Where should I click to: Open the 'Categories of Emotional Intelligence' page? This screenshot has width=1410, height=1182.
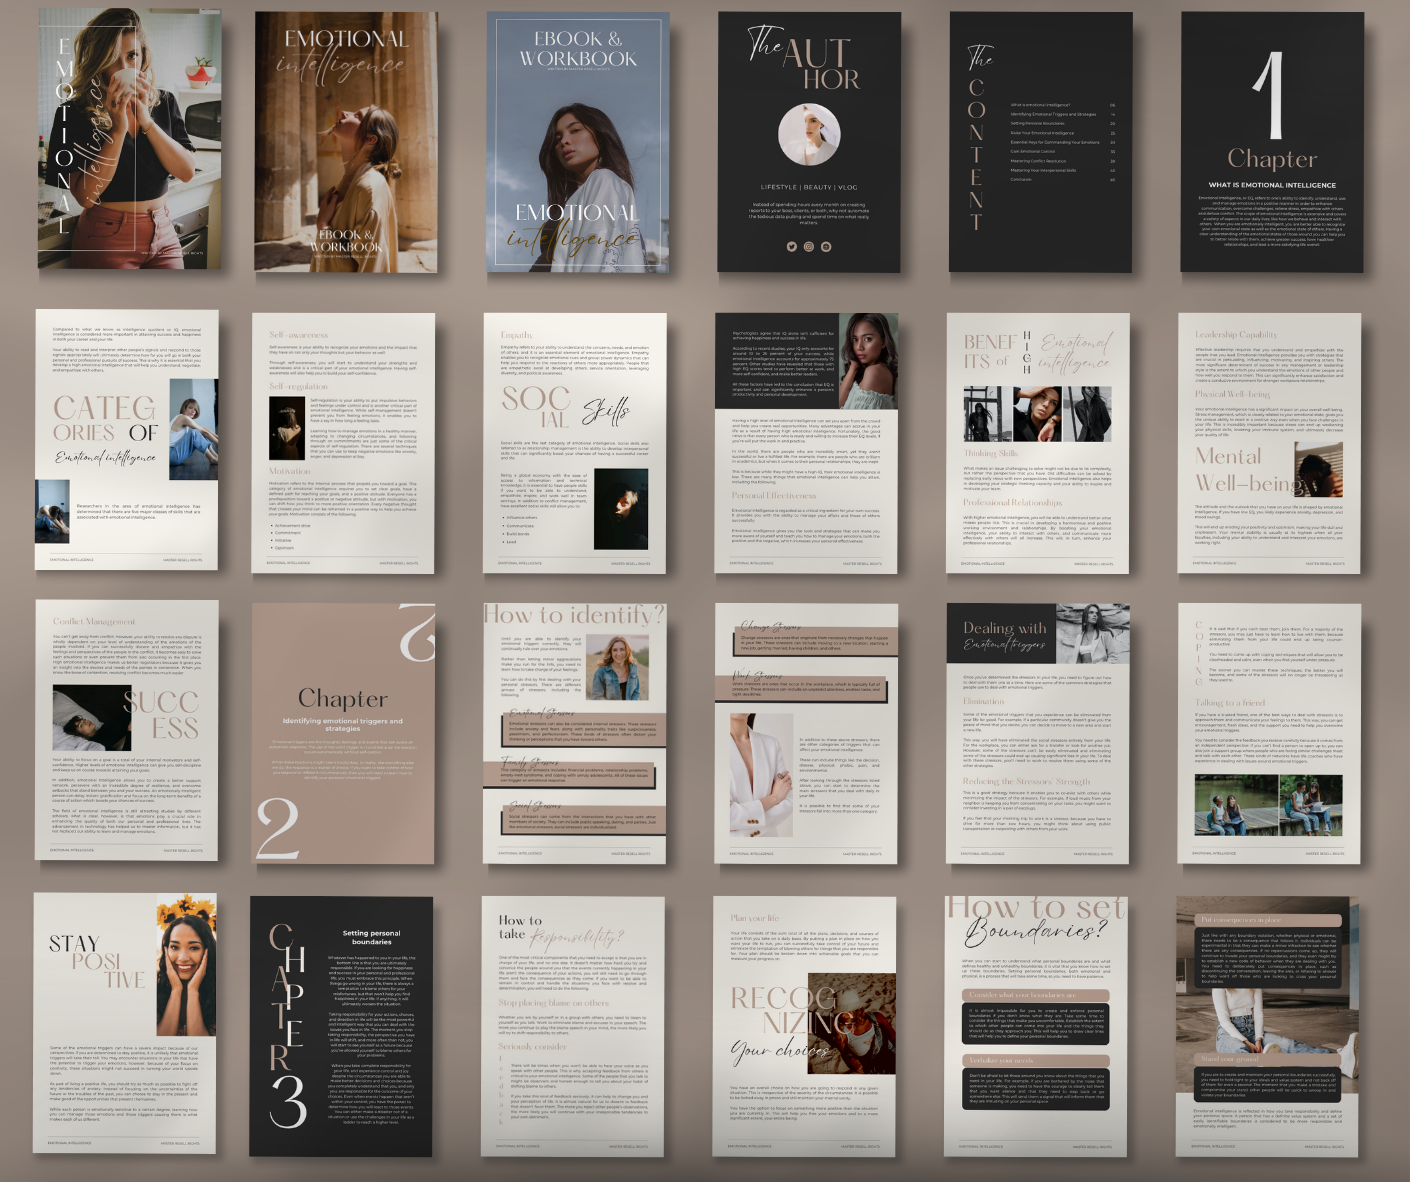click(126, 440)
